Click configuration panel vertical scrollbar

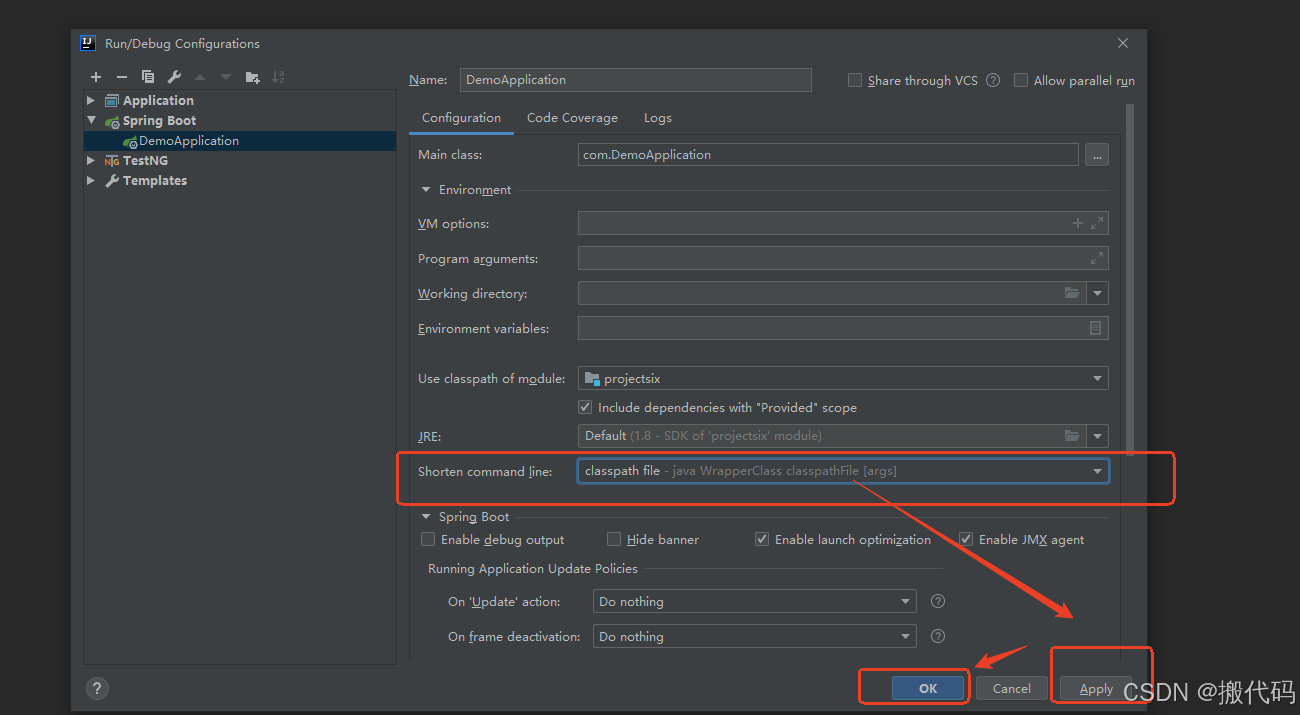coord(1130,280)
